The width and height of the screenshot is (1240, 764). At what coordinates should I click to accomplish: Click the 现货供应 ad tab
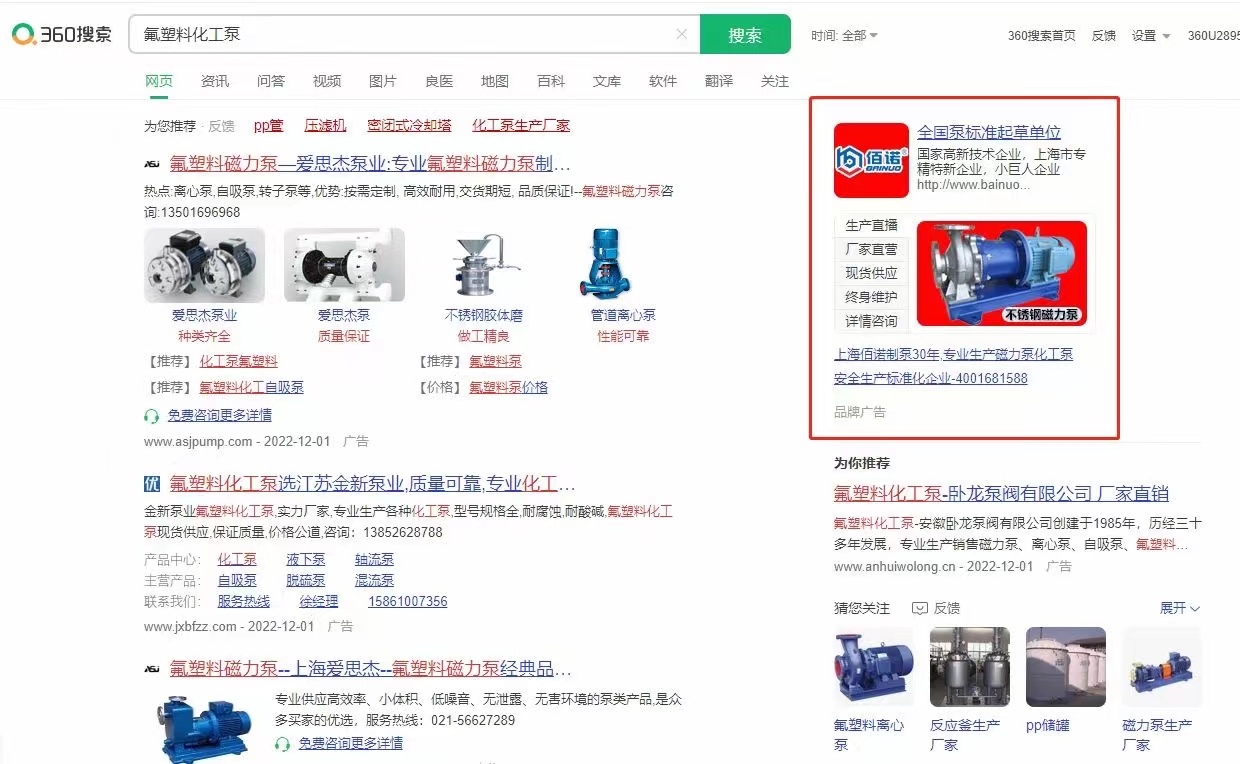871,273
